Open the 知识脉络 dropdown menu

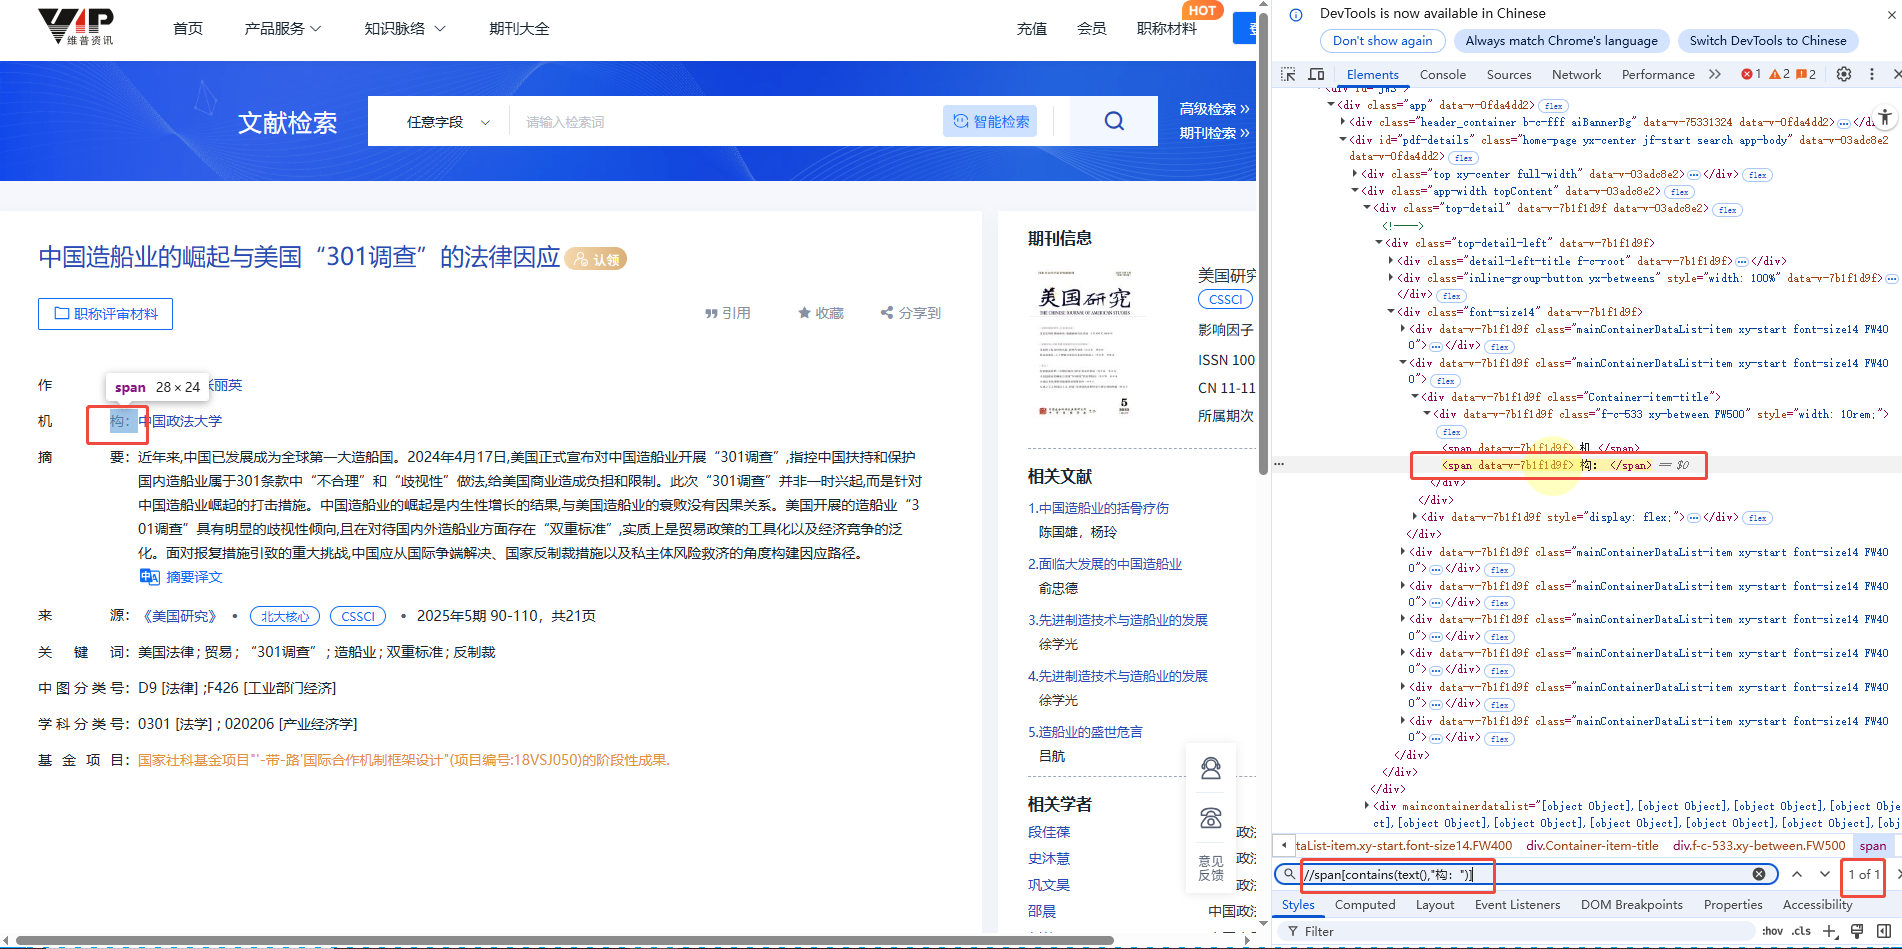point(405,29)
